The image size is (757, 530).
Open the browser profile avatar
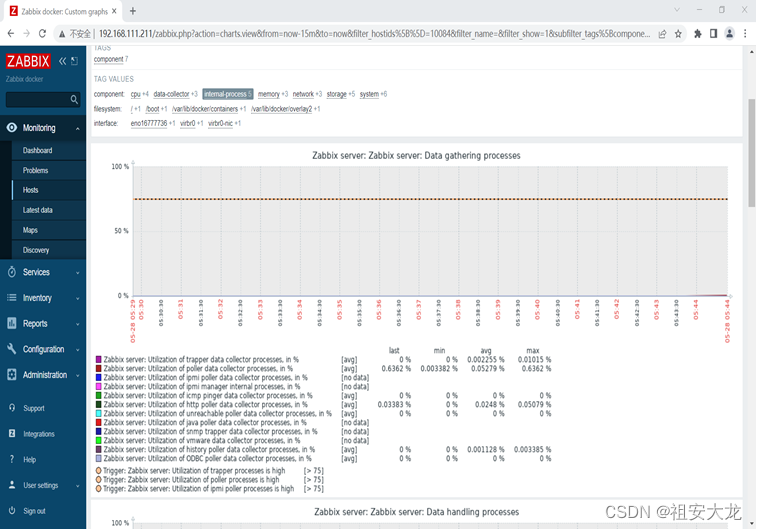coord(729,33)
